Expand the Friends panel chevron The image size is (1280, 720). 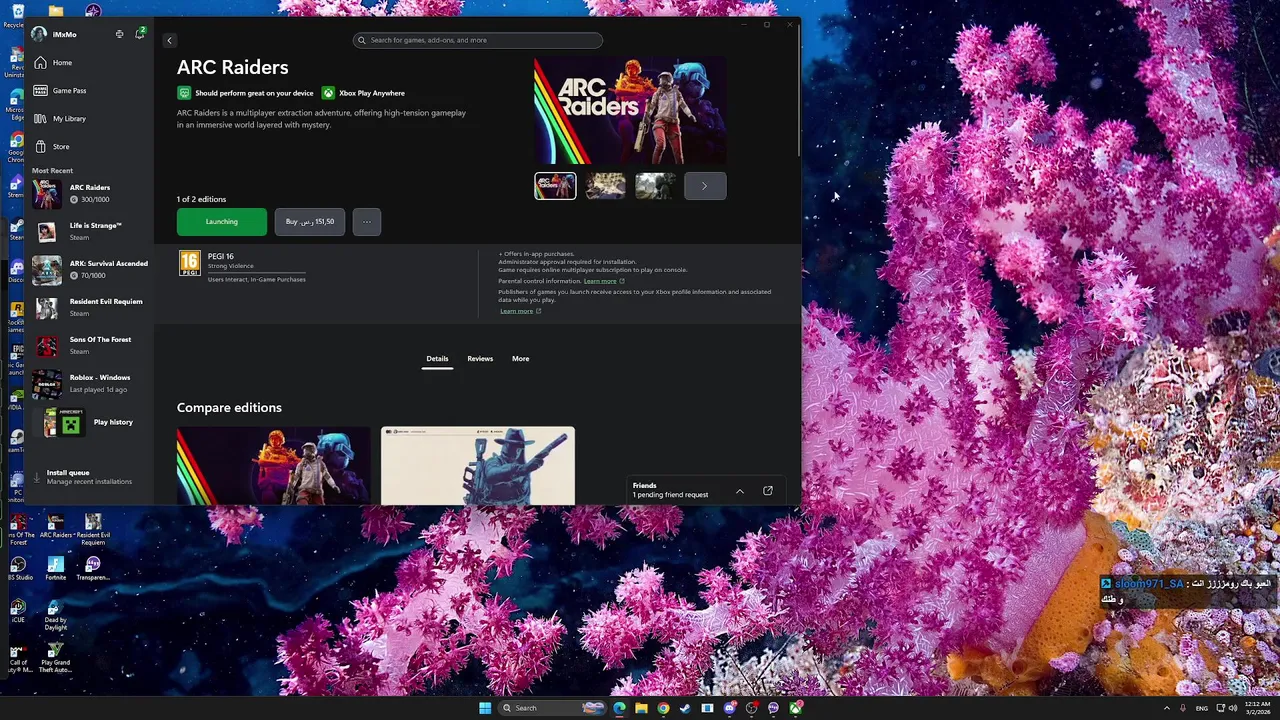pyautogui.click(x=740, y=491)
